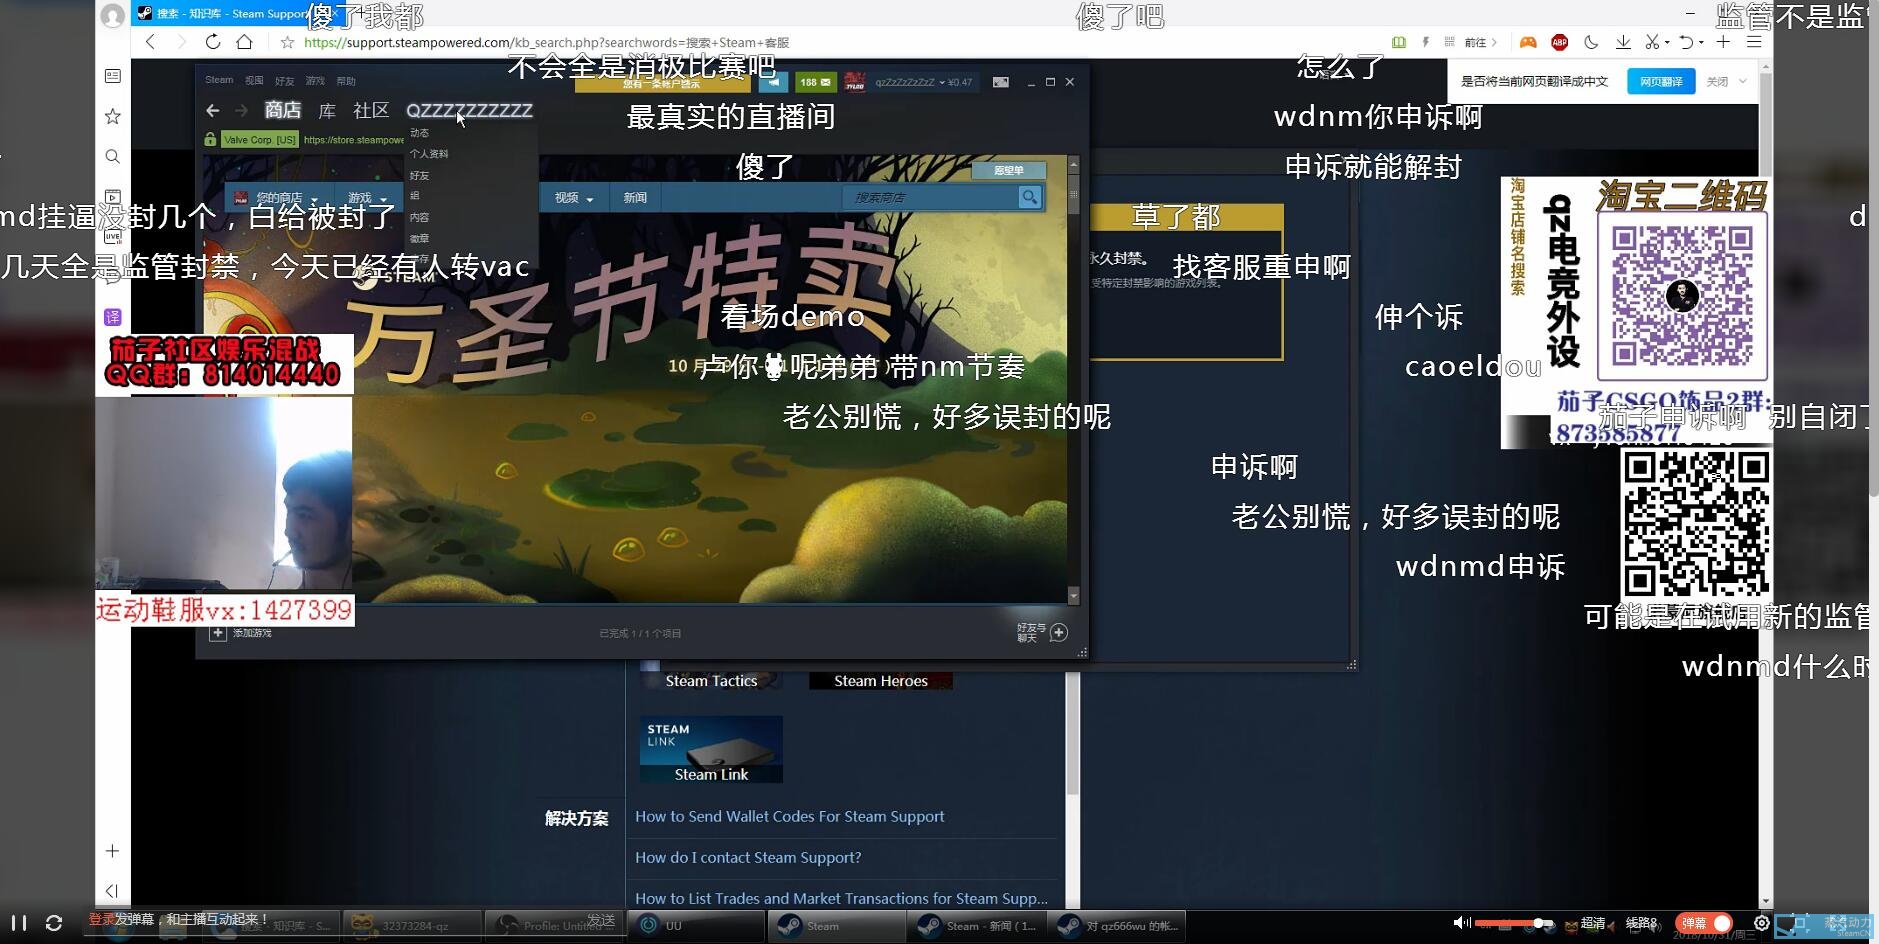Open the 帮助 menu in Steam client
The width and height of the screenshot is (1879, 944).
[x=346, y=81]
